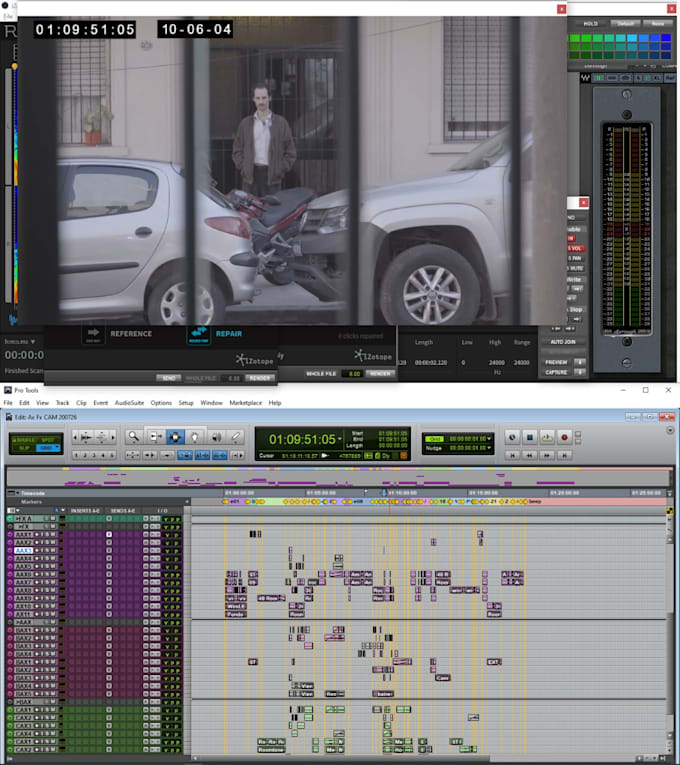
Task: Select Spot edit mode
Action: point(48,440)
